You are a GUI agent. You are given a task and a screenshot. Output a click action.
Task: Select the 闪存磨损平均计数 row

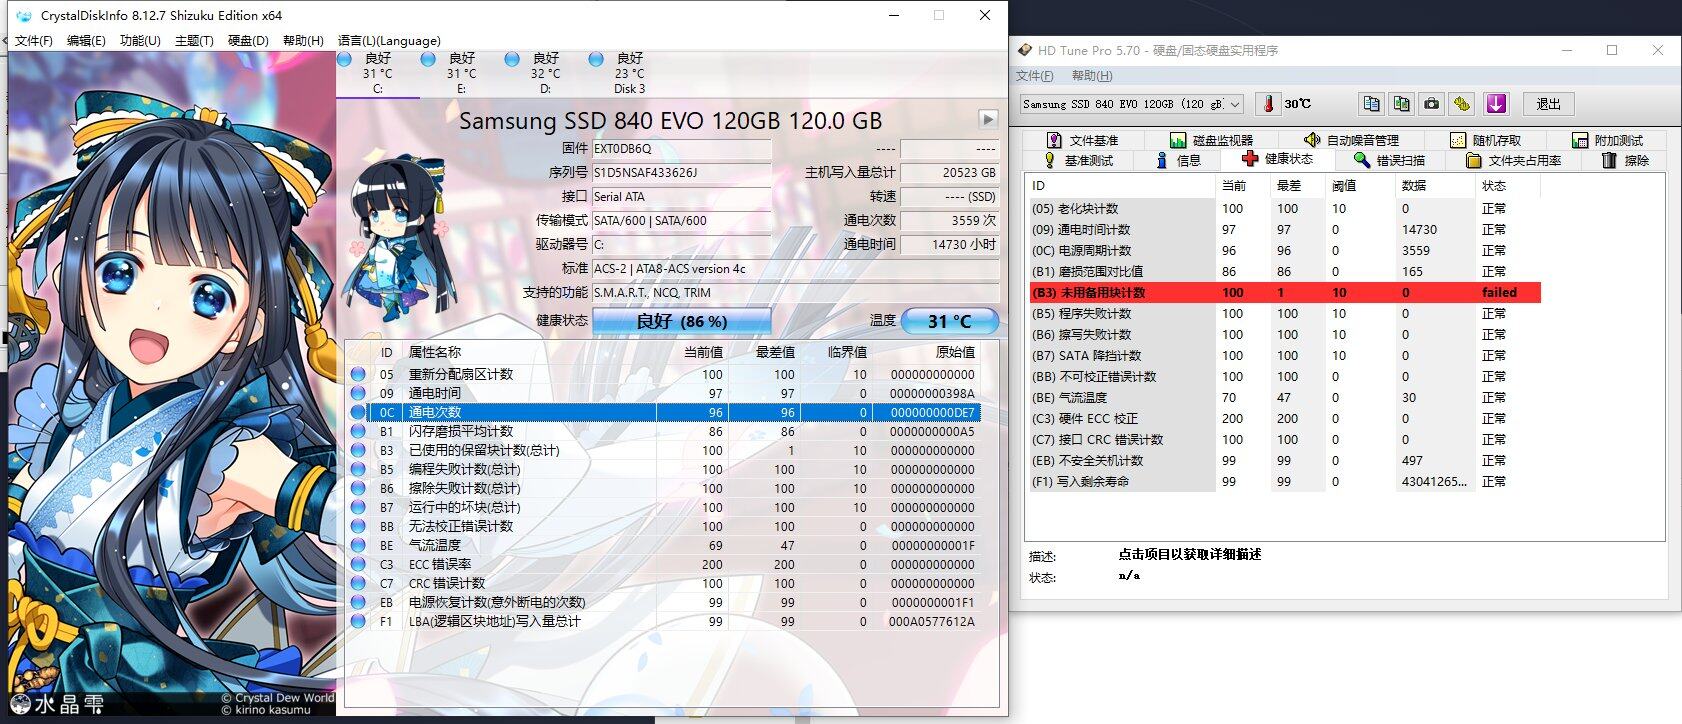[x=664, y=431]
